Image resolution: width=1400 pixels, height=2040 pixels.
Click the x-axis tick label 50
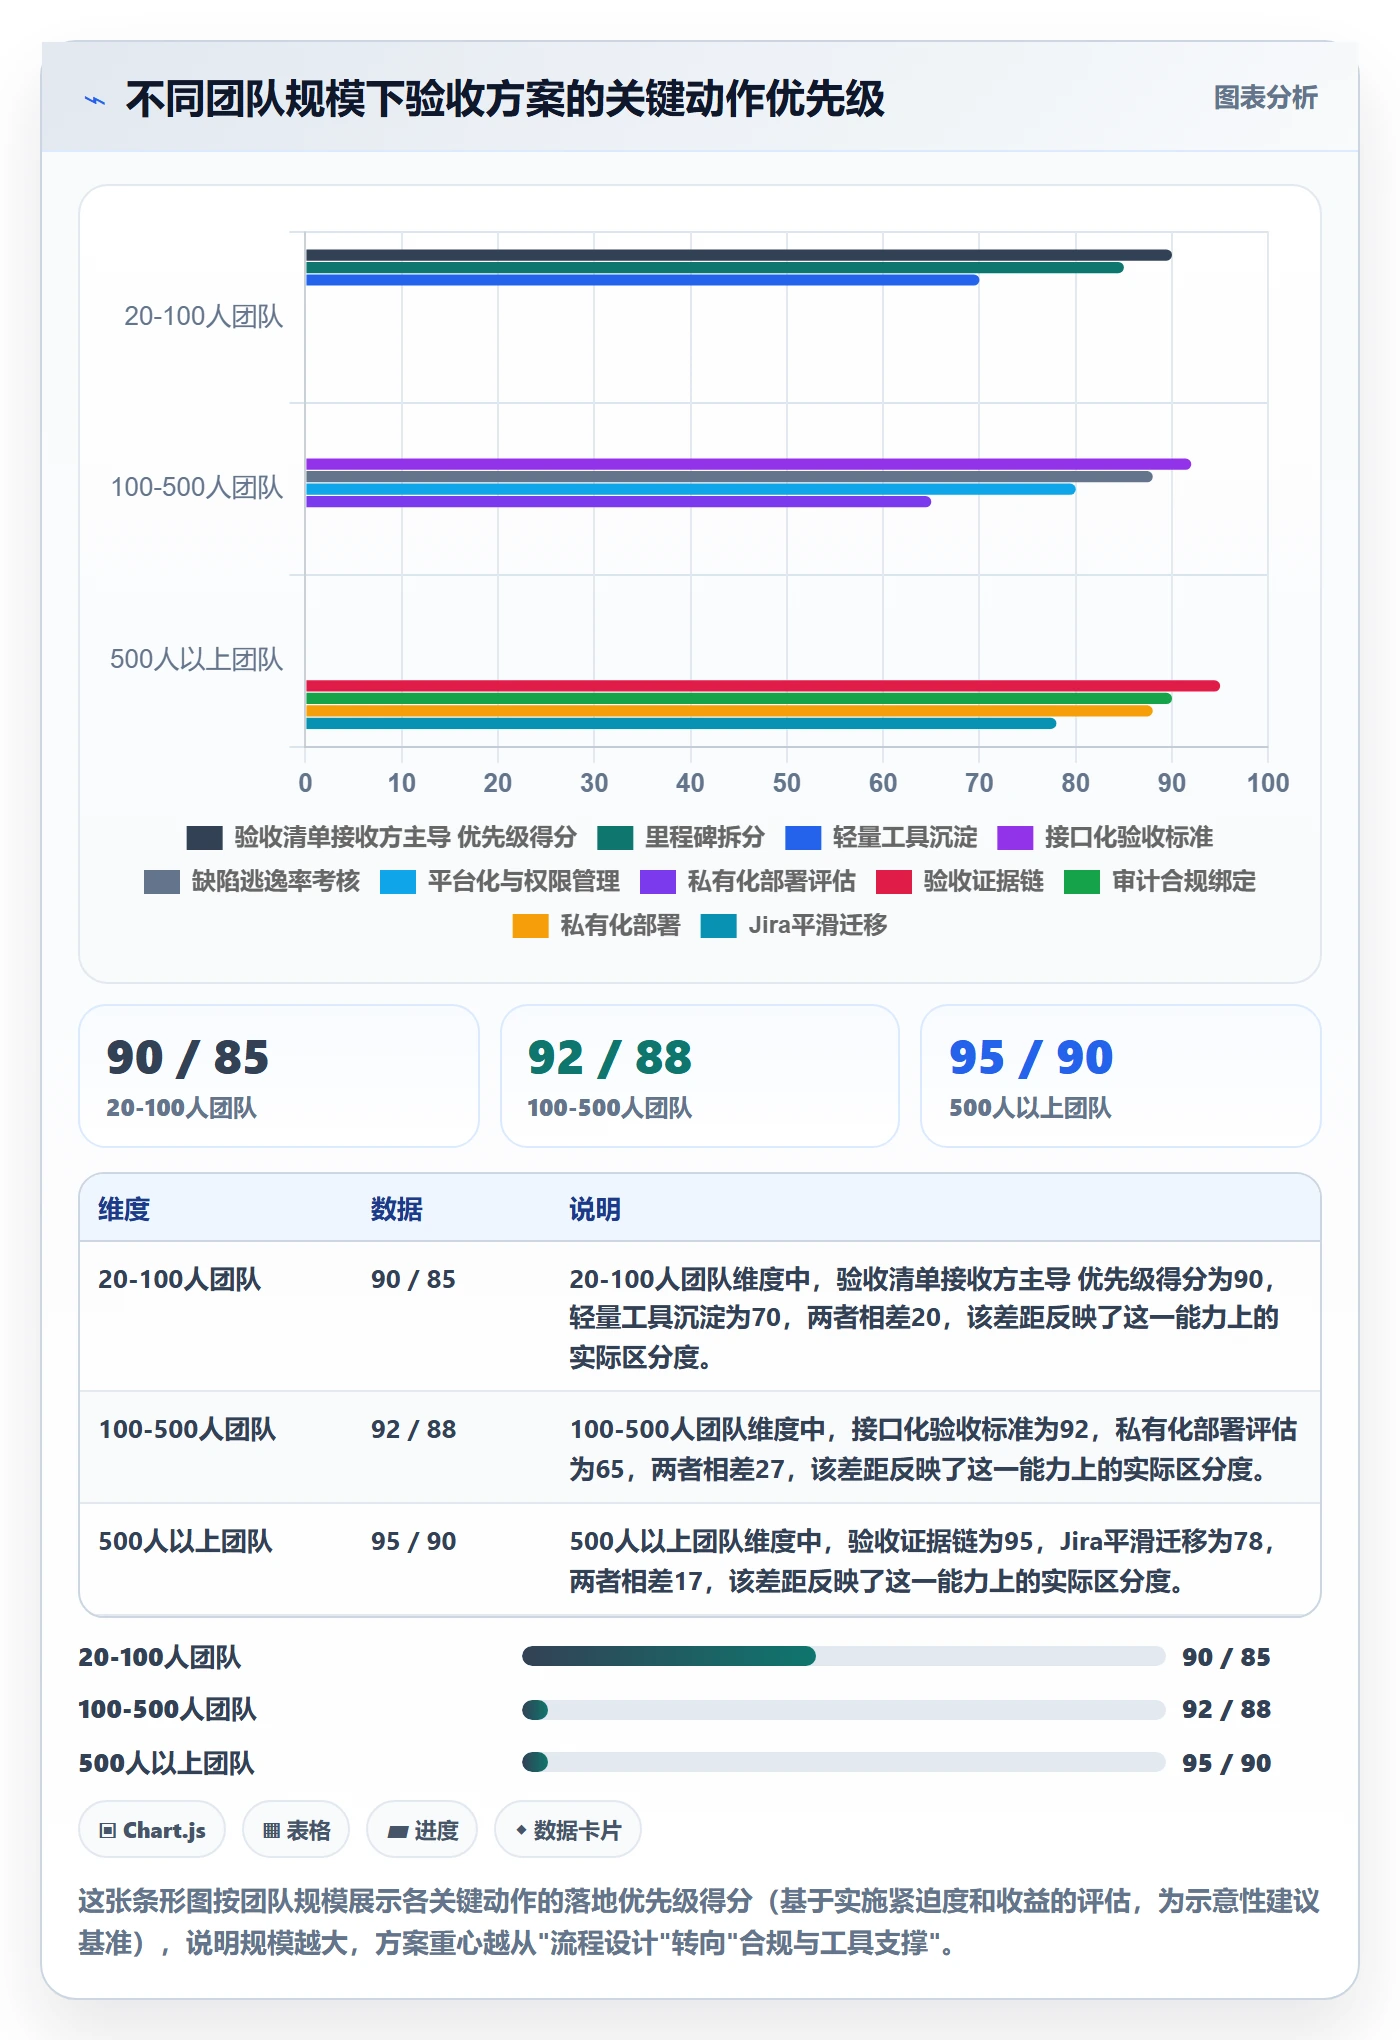click(787, 783)
